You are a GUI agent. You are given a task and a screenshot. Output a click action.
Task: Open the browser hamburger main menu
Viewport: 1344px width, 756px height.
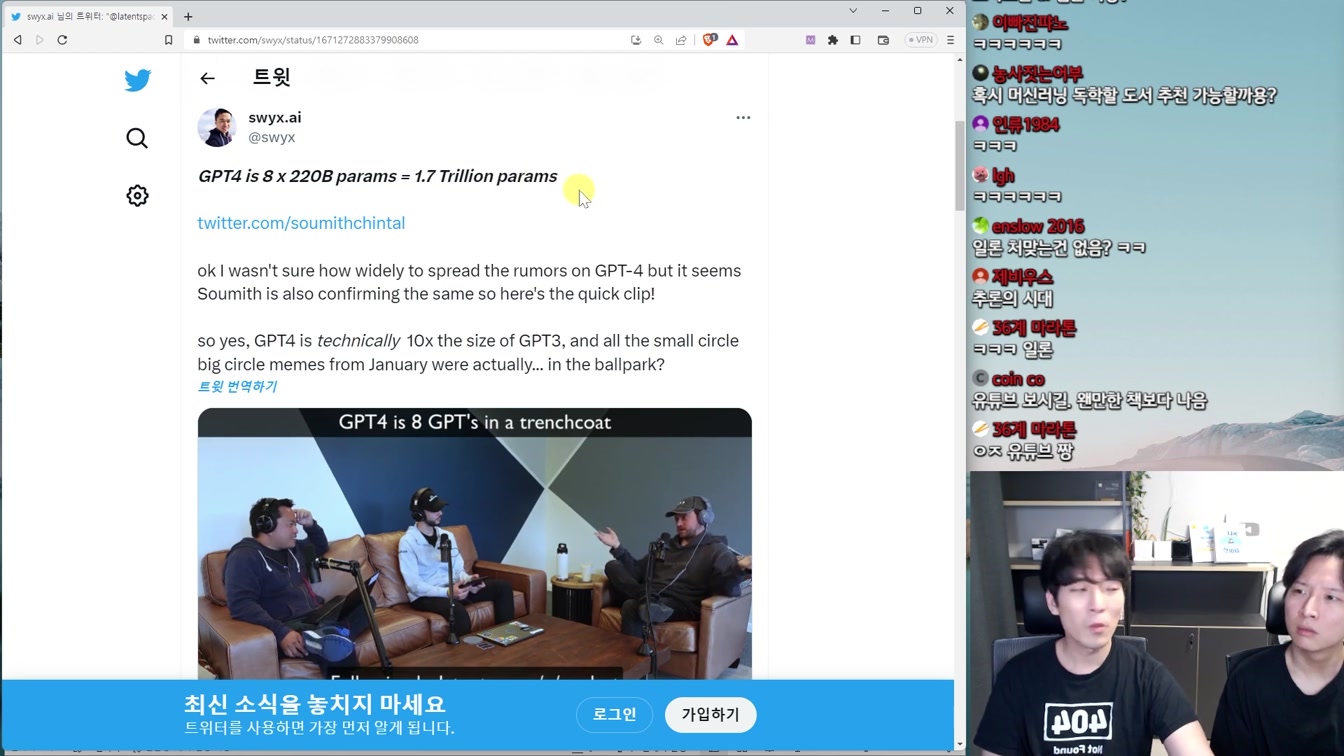pos(950,40)
